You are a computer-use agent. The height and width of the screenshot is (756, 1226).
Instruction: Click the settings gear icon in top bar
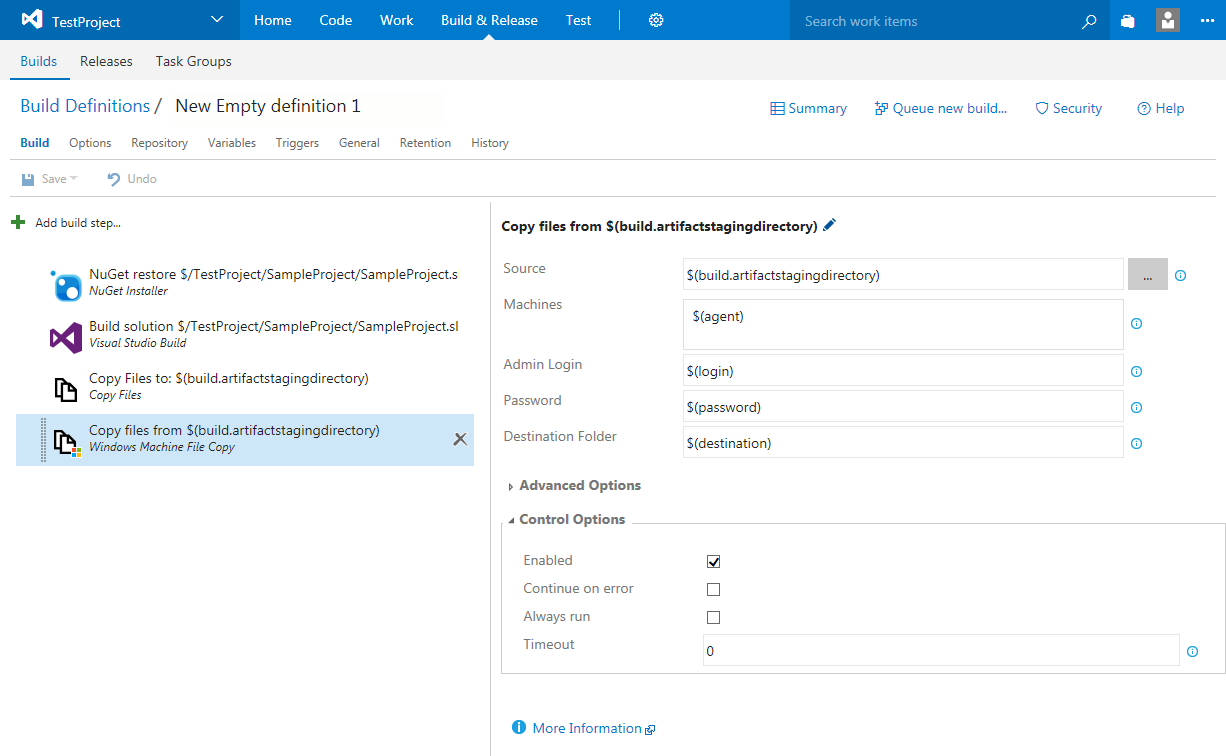(x=656, y=20)
